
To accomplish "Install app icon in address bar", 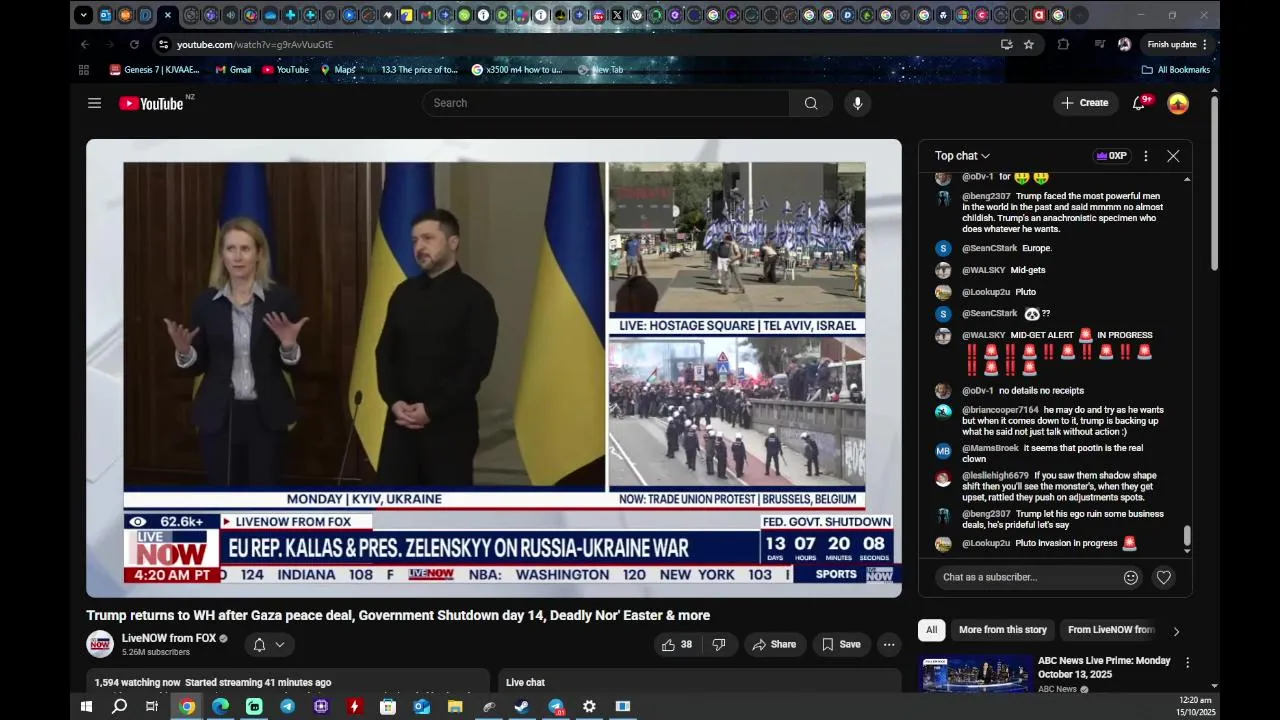I will 1006,44.
